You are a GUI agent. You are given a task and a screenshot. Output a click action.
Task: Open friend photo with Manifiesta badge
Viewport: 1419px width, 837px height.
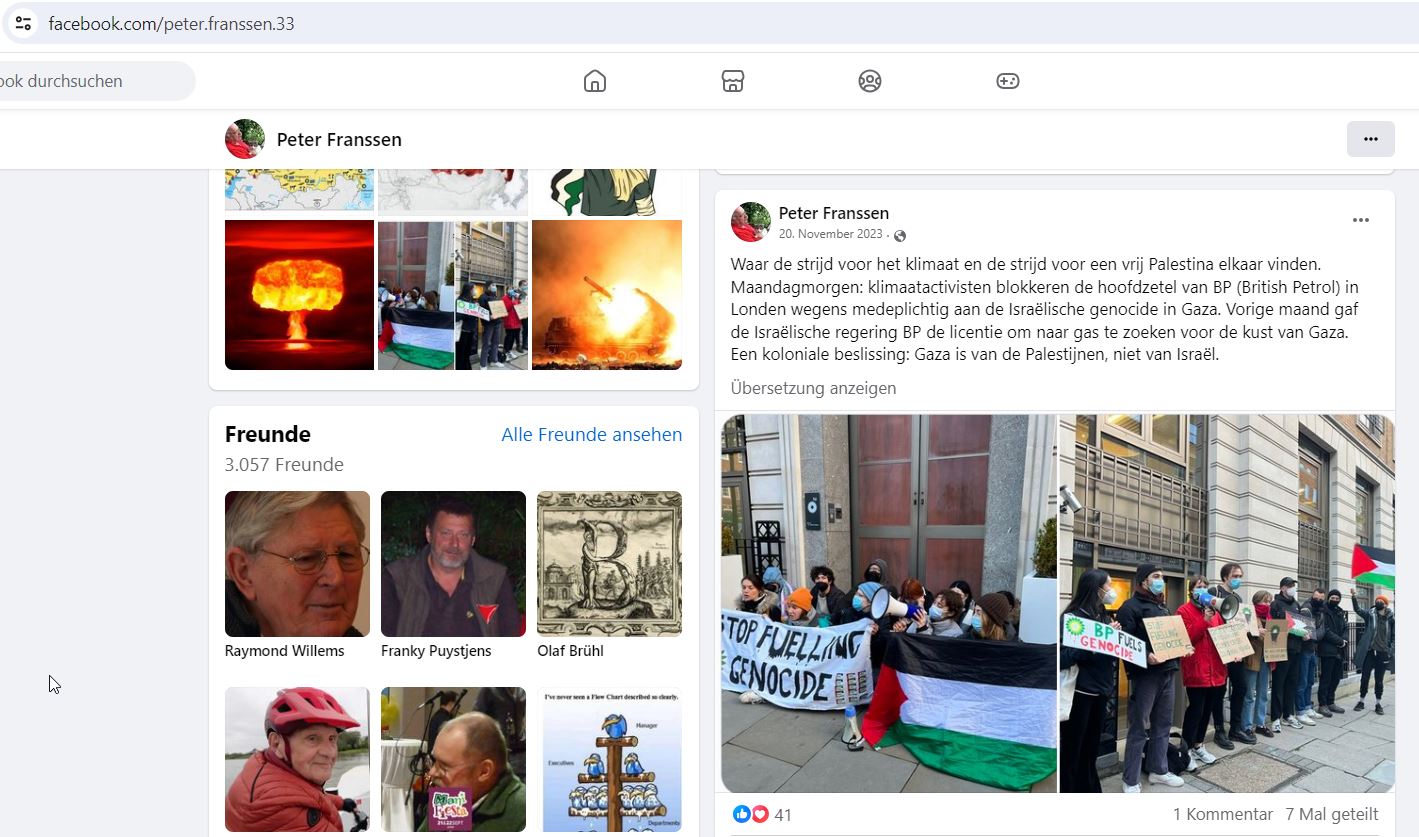click(x=453, y=759)
